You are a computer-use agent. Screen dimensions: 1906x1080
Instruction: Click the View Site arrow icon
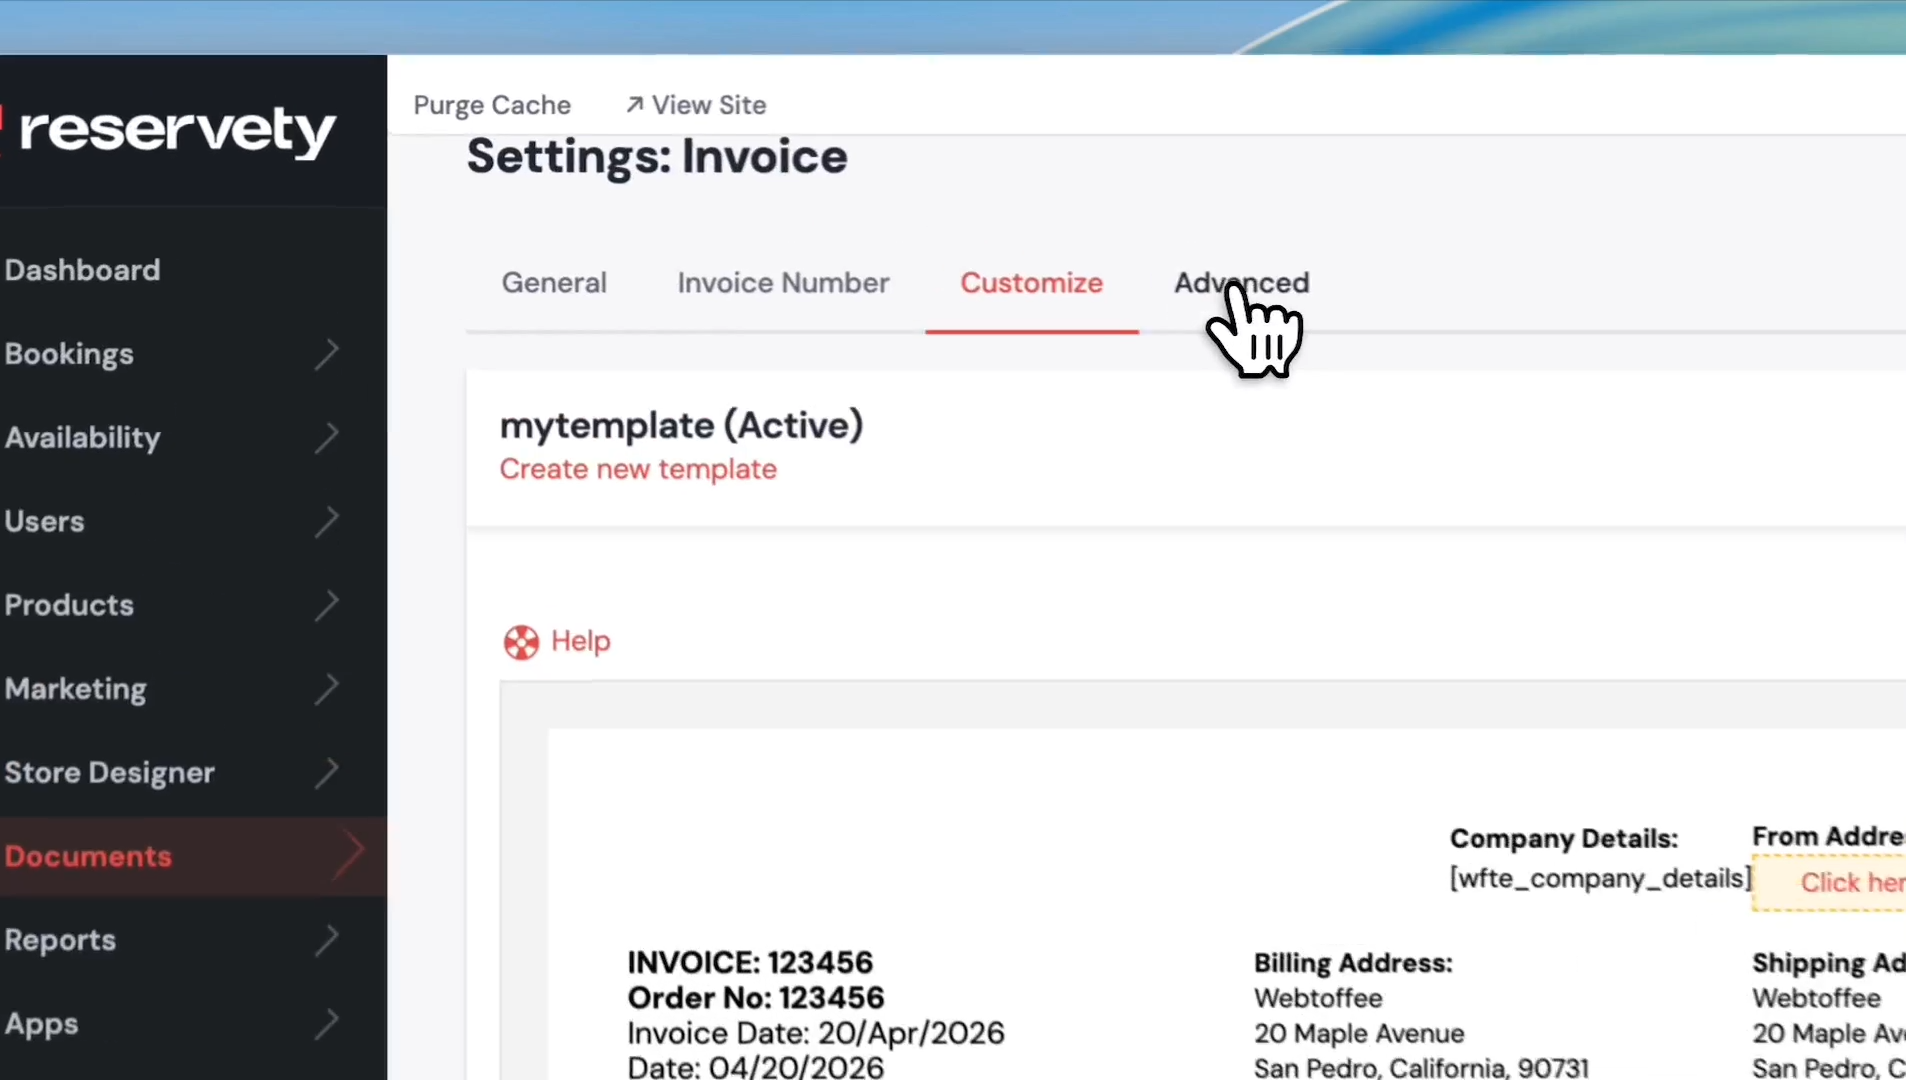[x=634, y=105]
